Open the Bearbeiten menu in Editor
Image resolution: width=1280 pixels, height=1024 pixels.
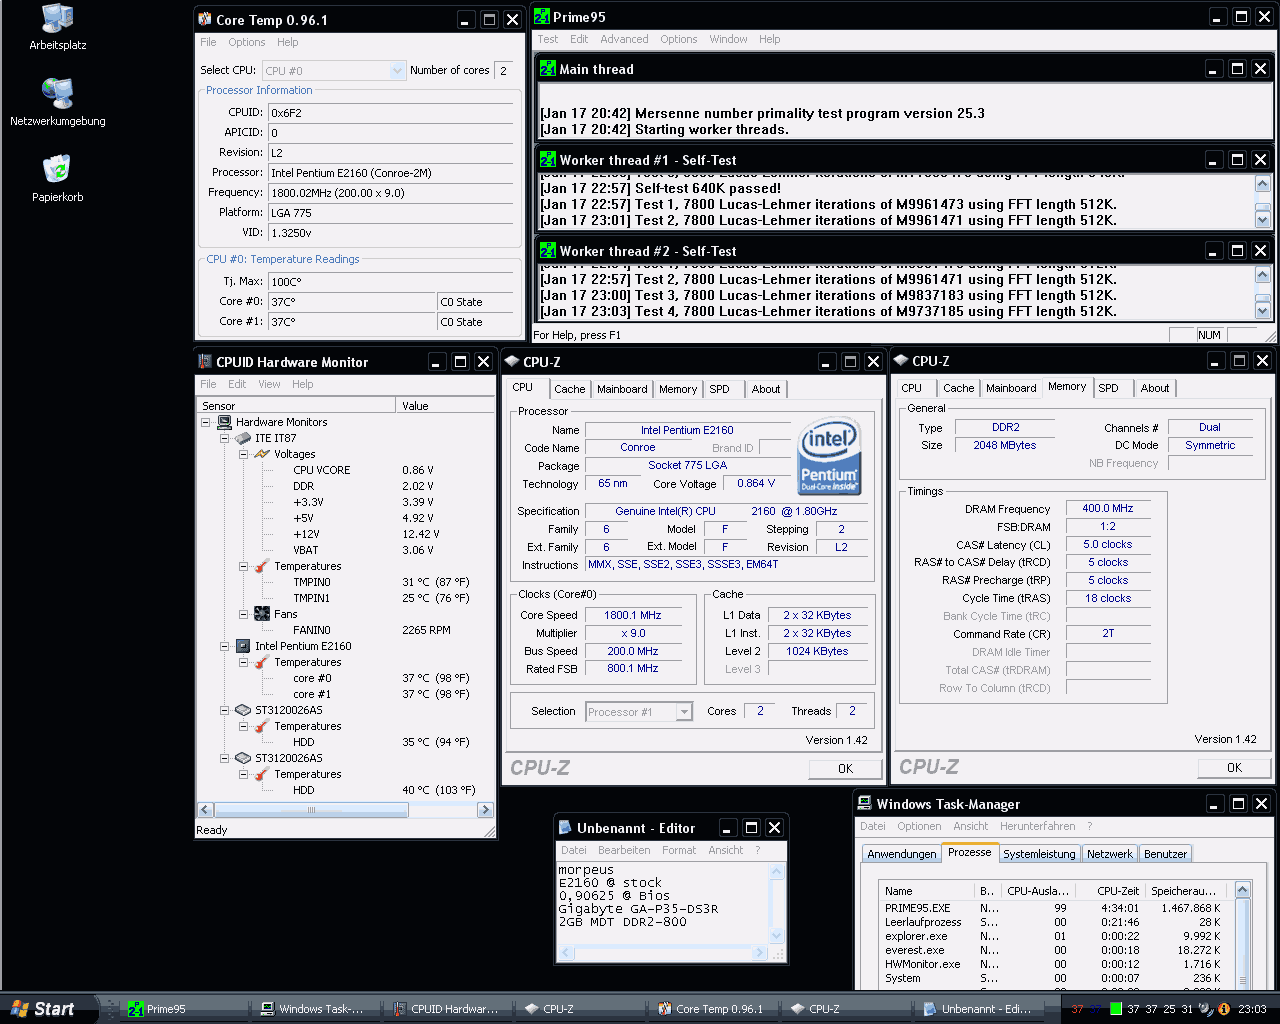click(x=624, y=850)
